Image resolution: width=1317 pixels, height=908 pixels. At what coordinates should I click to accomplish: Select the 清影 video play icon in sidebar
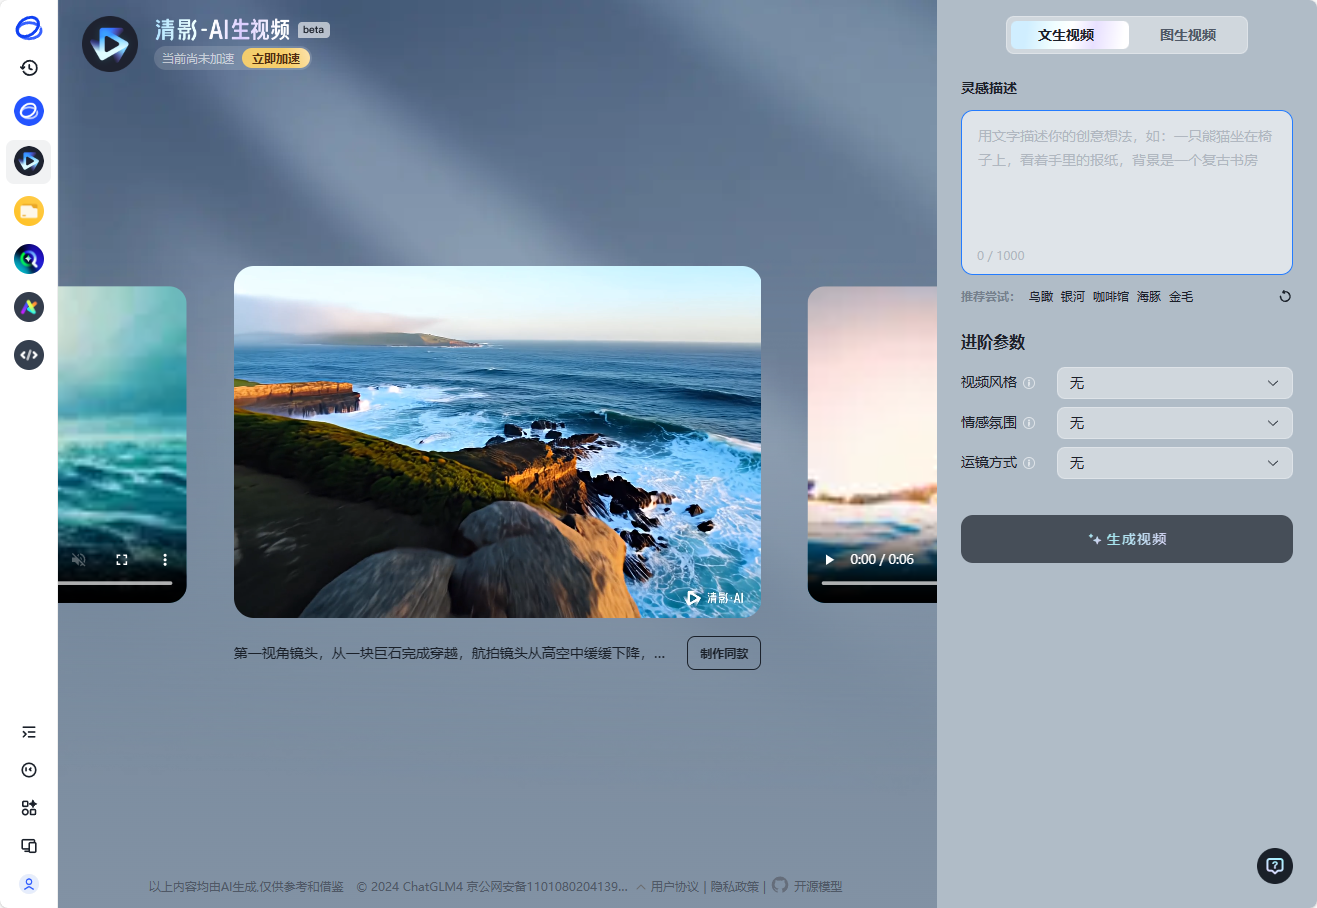[x=29, y=161]
